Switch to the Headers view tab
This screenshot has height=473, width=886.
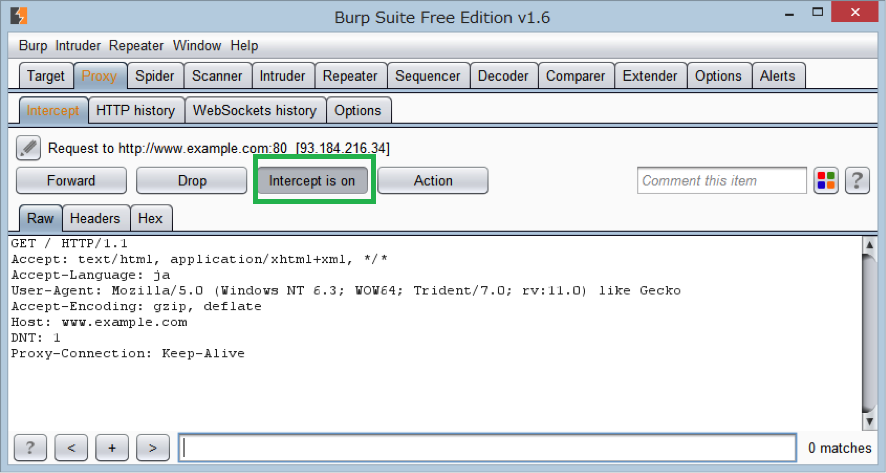pos(95,218)
